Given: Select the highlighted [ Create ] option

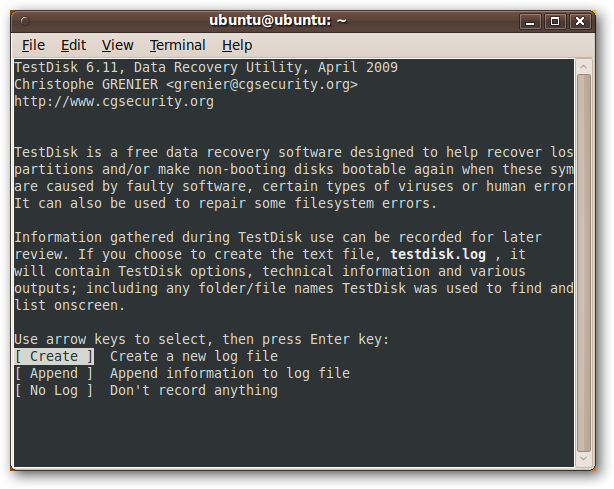Looking at the screenshot, I should 54,356.
